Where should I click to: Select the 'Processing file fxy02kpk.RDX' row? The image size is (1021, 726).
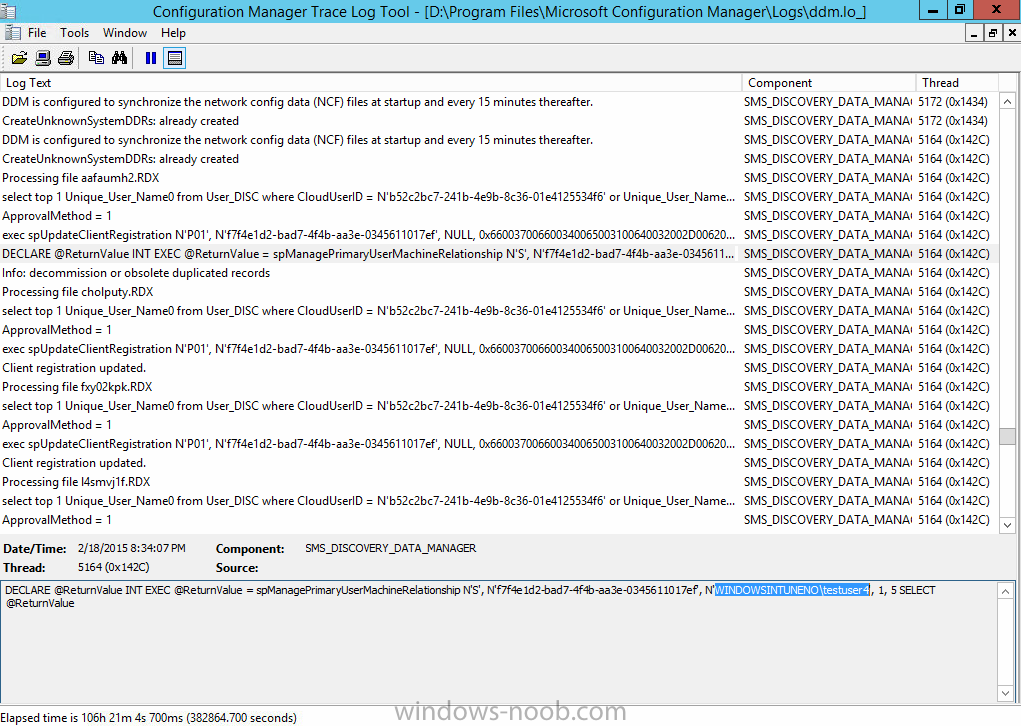point(499,387)
